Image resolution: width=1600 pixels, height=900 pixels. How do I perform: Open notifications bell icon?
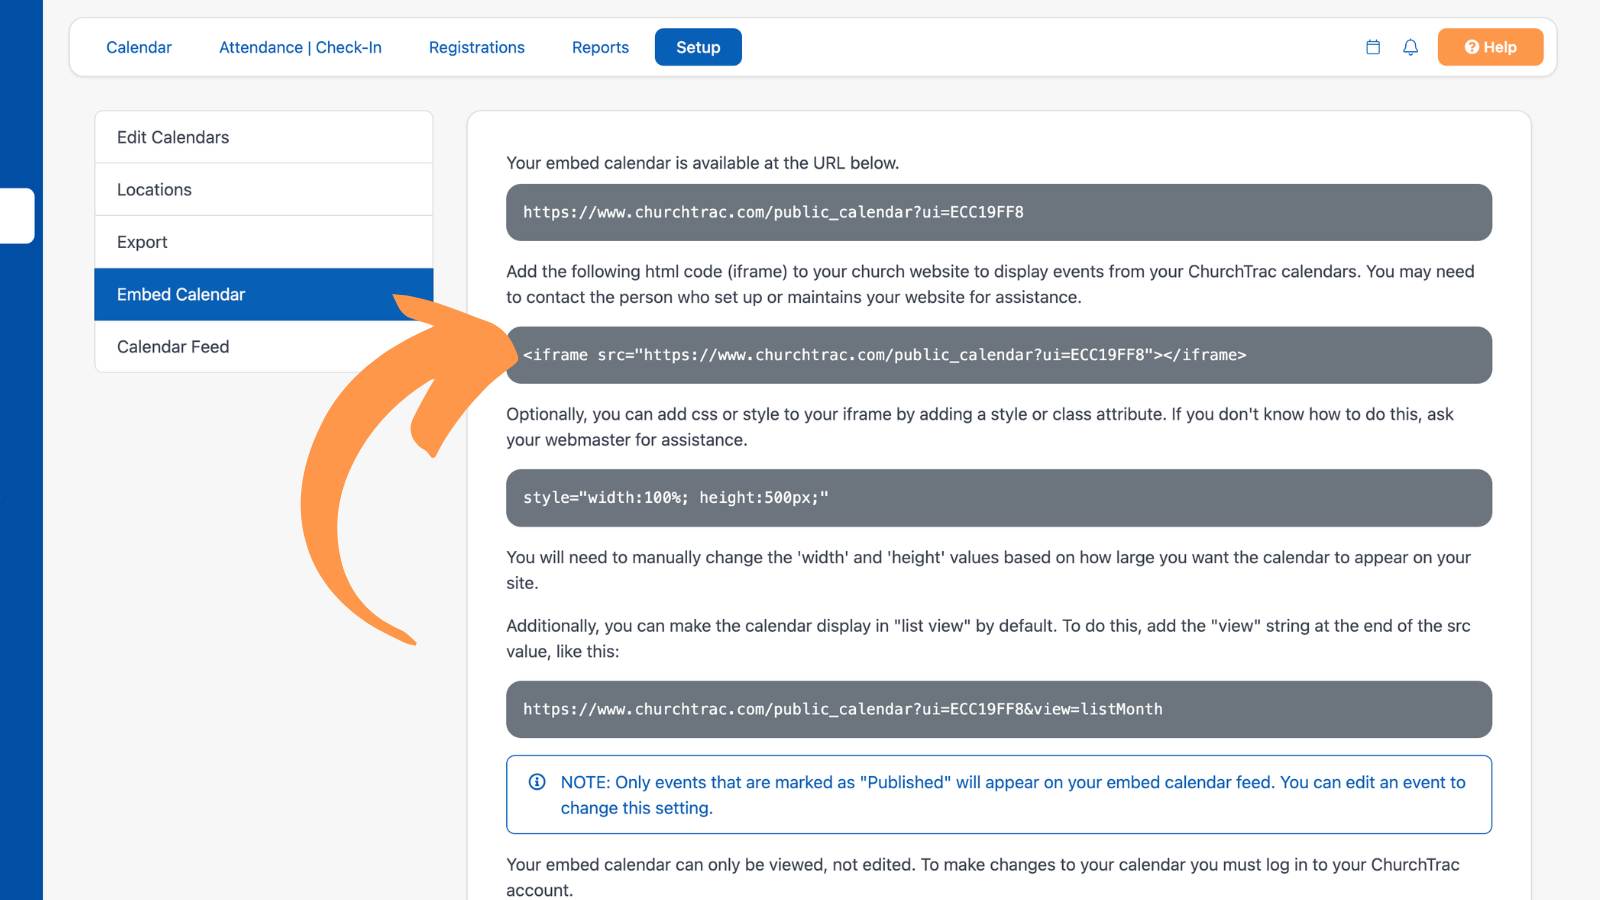[x=1410, y=47]
